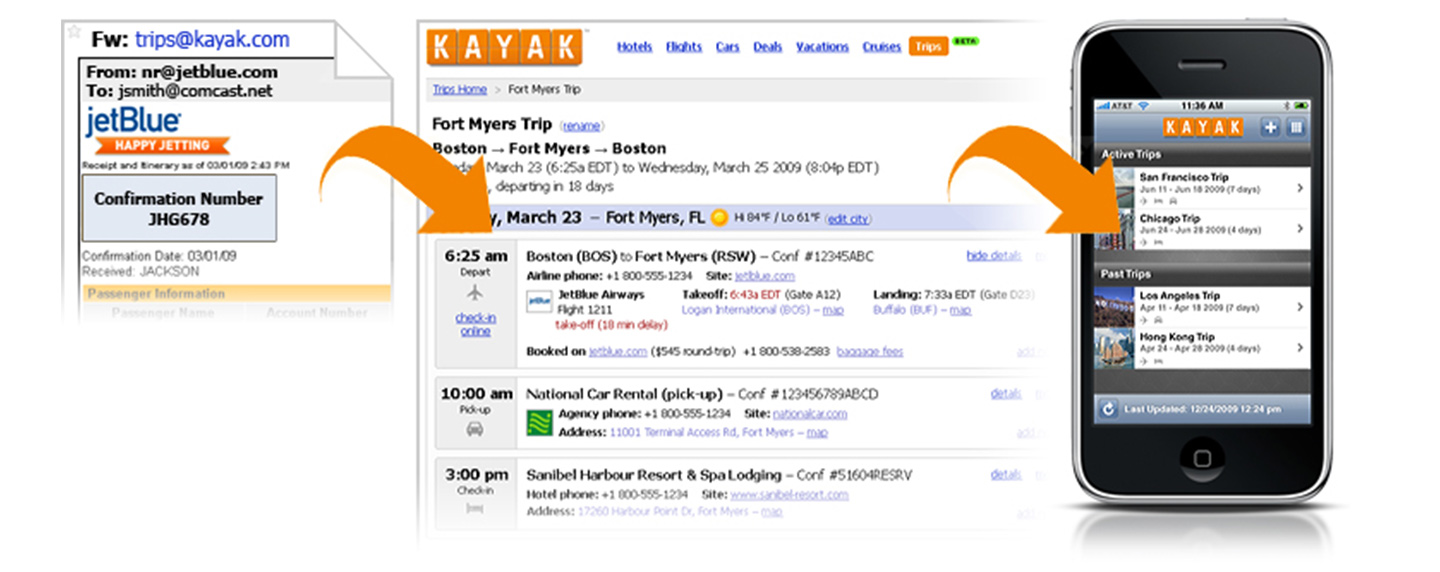Screen dimensions: 1440x572
Task: Select the orange Trips tab
Action: click(928, 47)
